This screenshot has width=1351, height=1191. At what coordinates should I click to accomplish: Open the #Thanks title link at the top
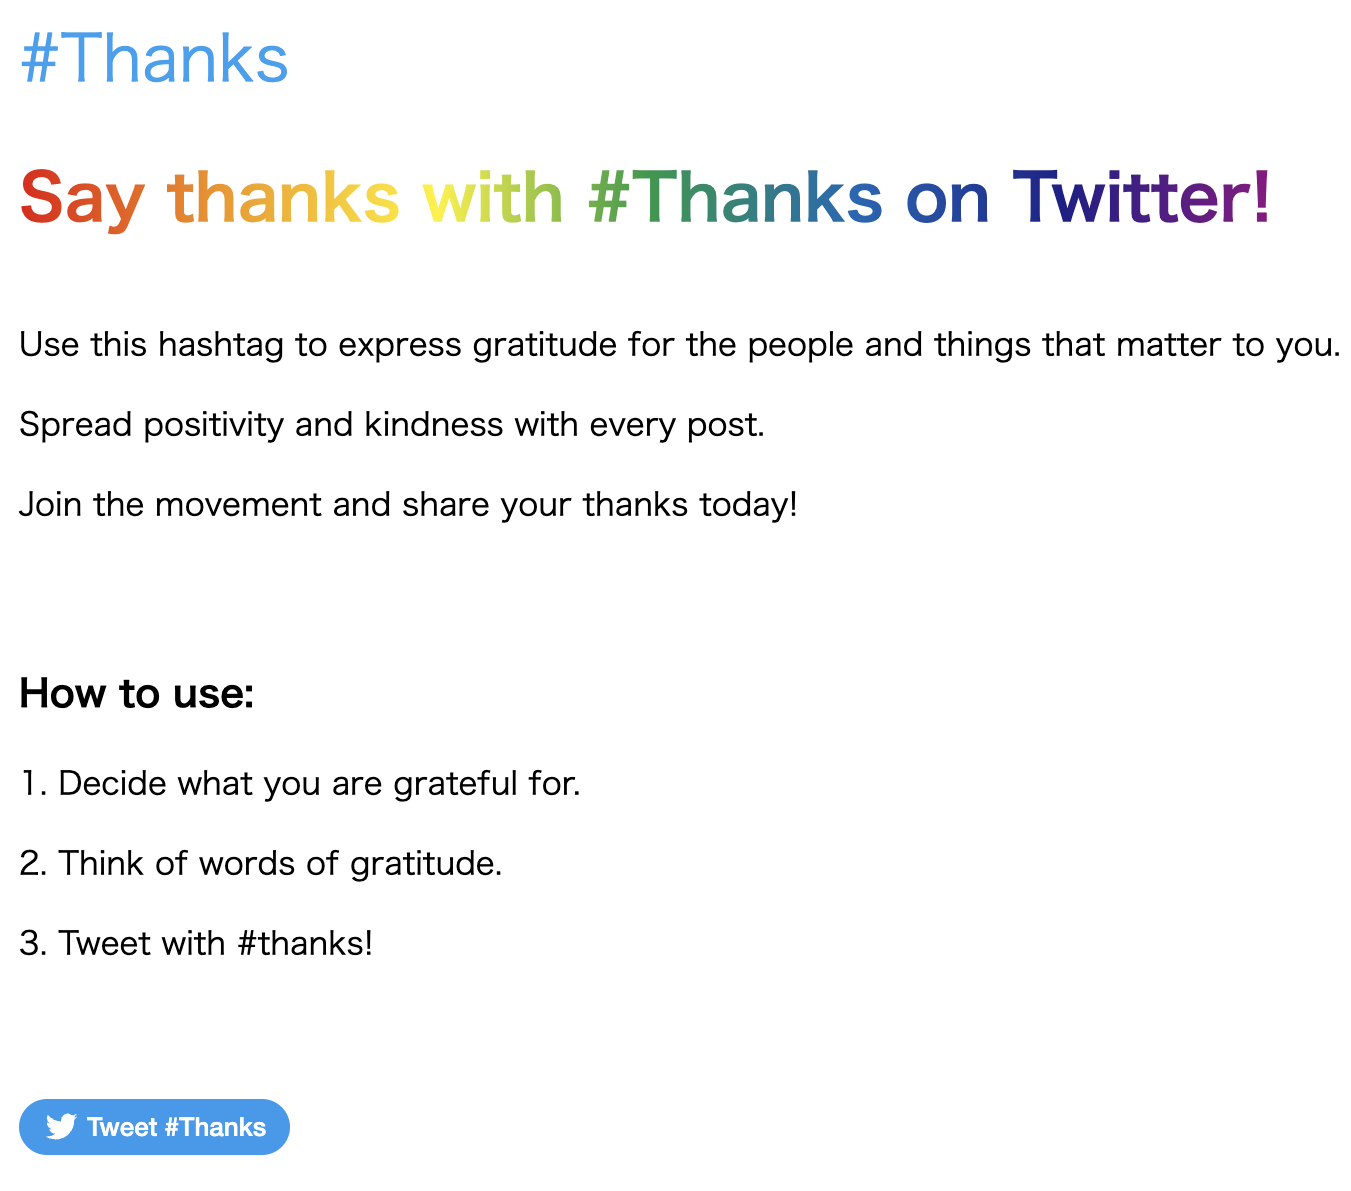tap(154, 59)
